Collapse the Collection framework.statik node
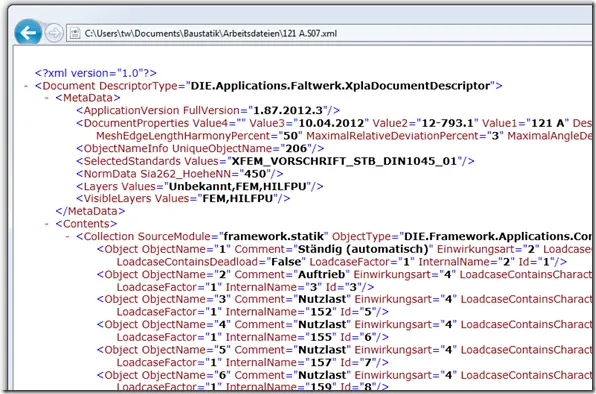596x394 pixels. [67, 236]
